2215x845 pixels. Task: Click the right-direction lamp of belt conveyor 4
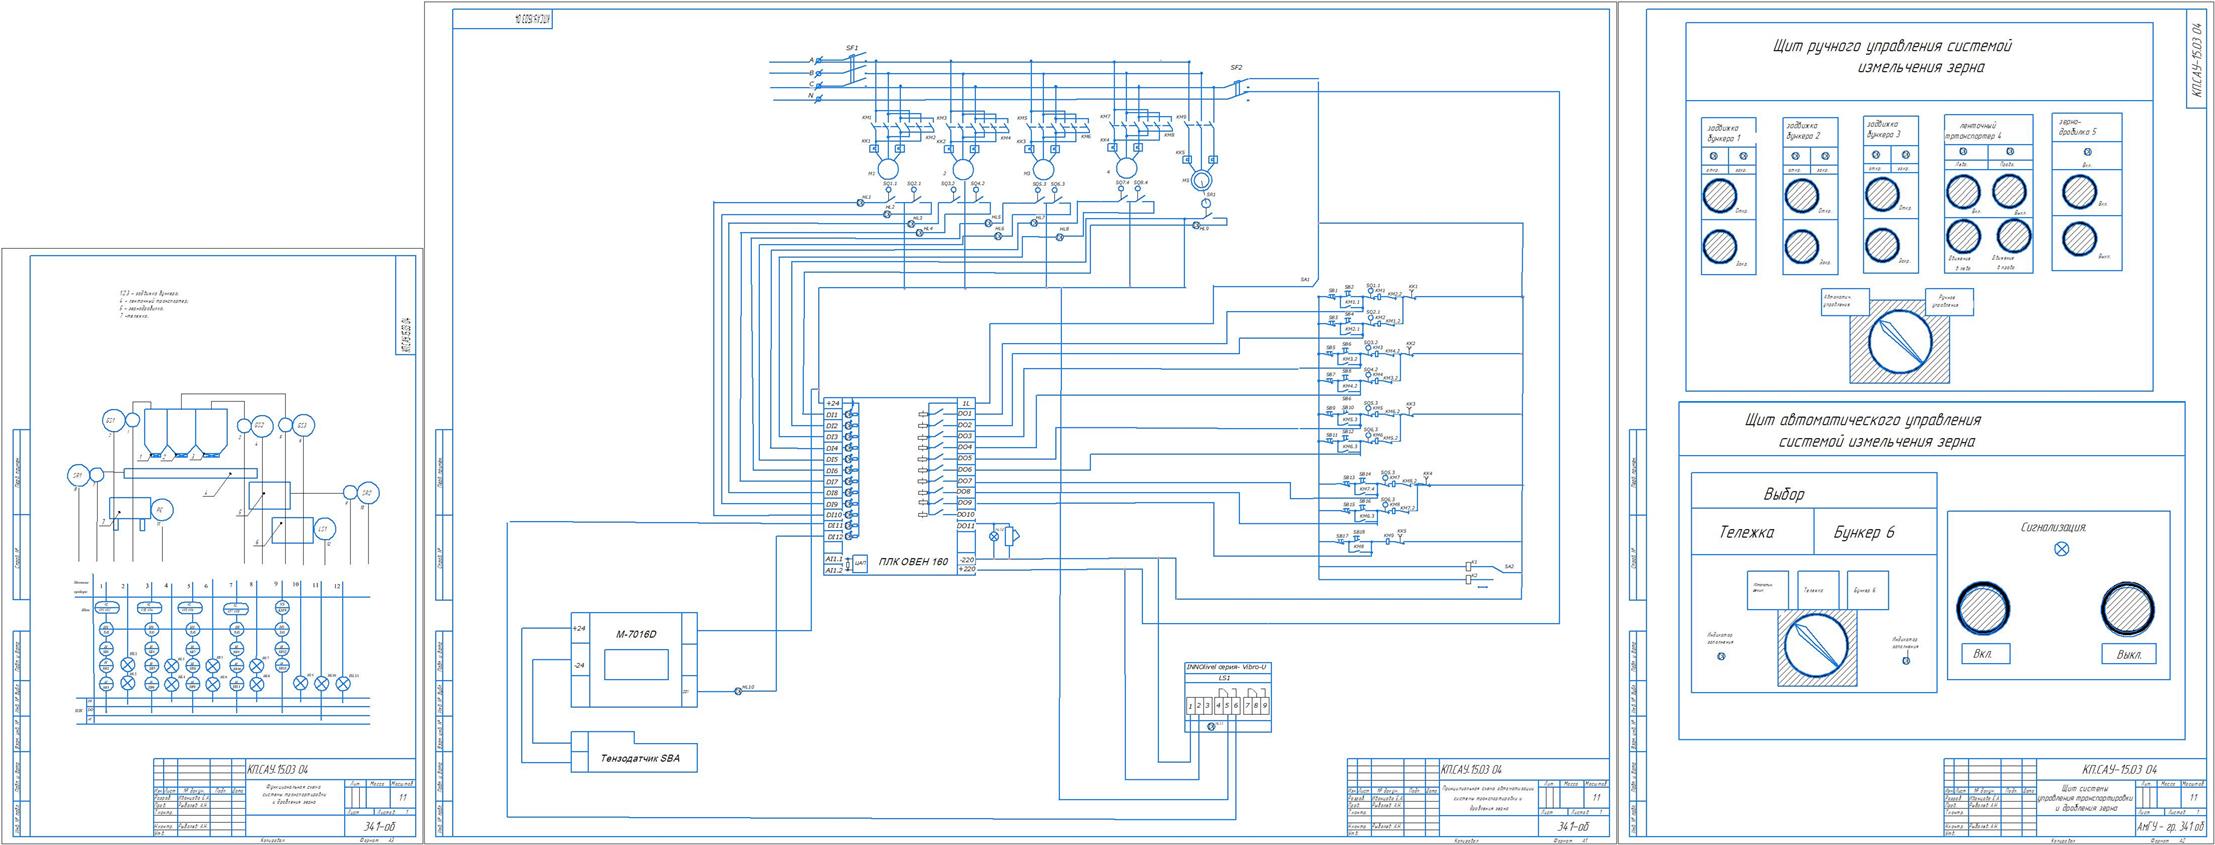[2010, 151]
